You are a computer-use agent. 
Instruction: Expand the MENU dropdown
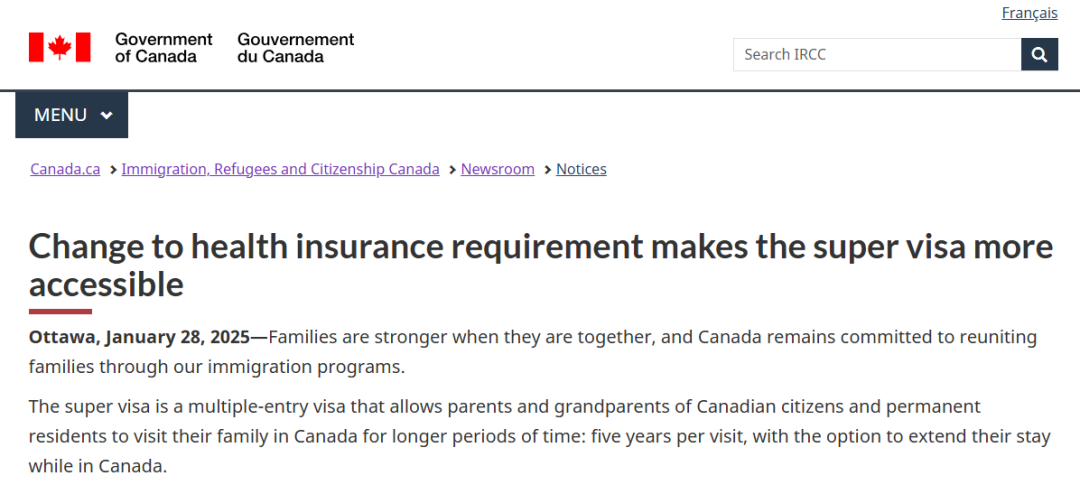[x=72, y=115]
